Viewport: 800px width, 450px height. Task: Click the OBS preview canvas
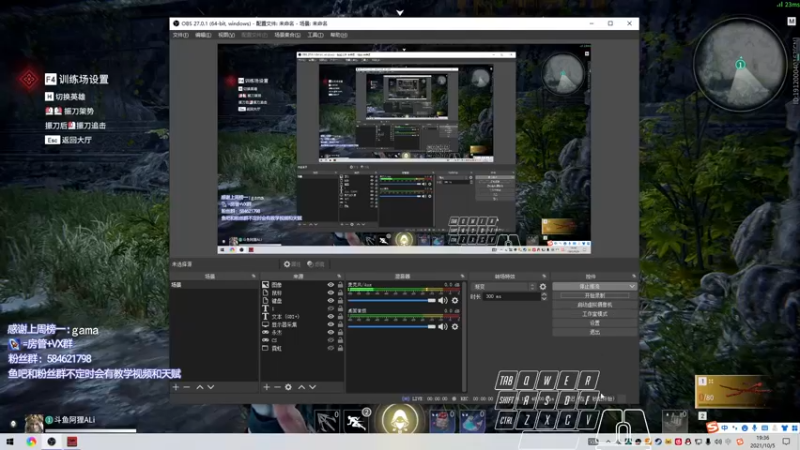click(x=404, y=148)
